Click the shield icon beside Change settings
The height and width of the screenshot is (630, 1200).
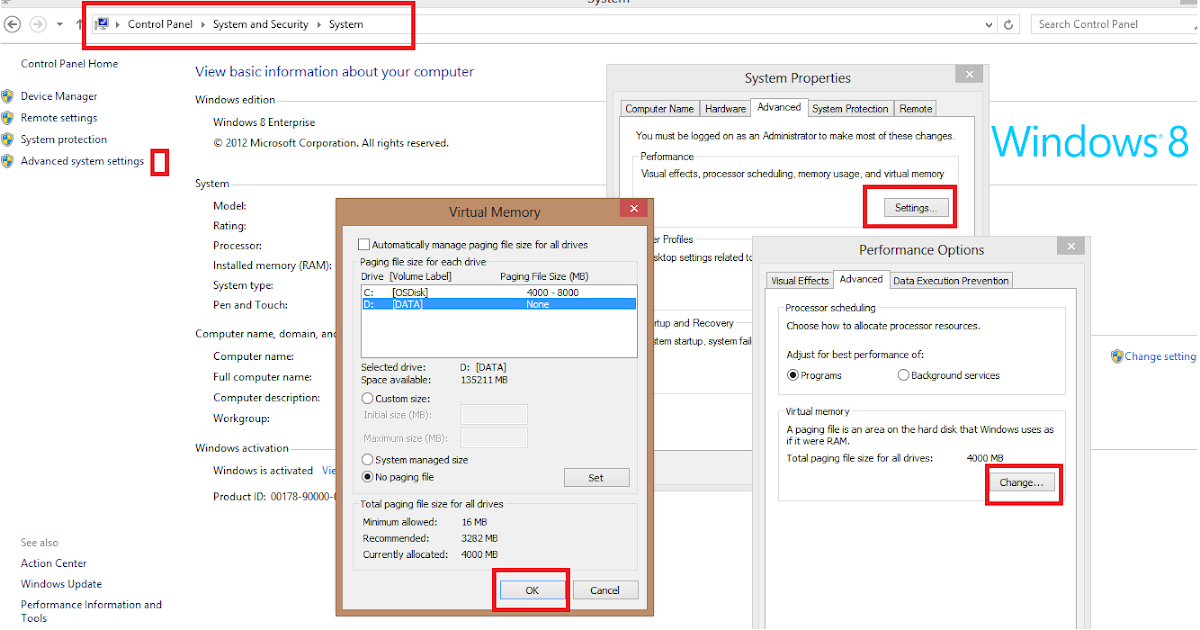coord(1117,356)
